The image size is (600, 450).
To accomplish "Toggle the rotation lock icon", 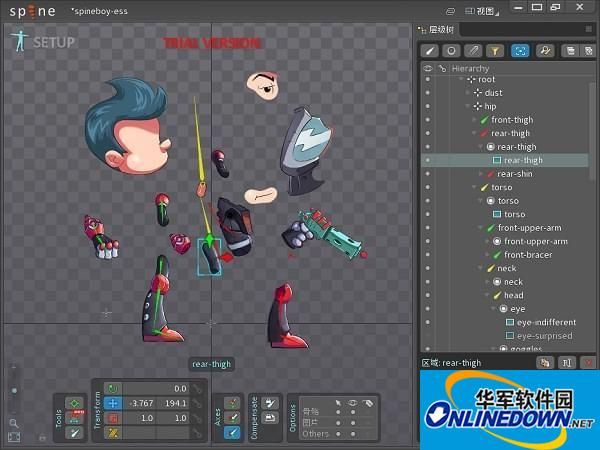I will tap(197, 389).
